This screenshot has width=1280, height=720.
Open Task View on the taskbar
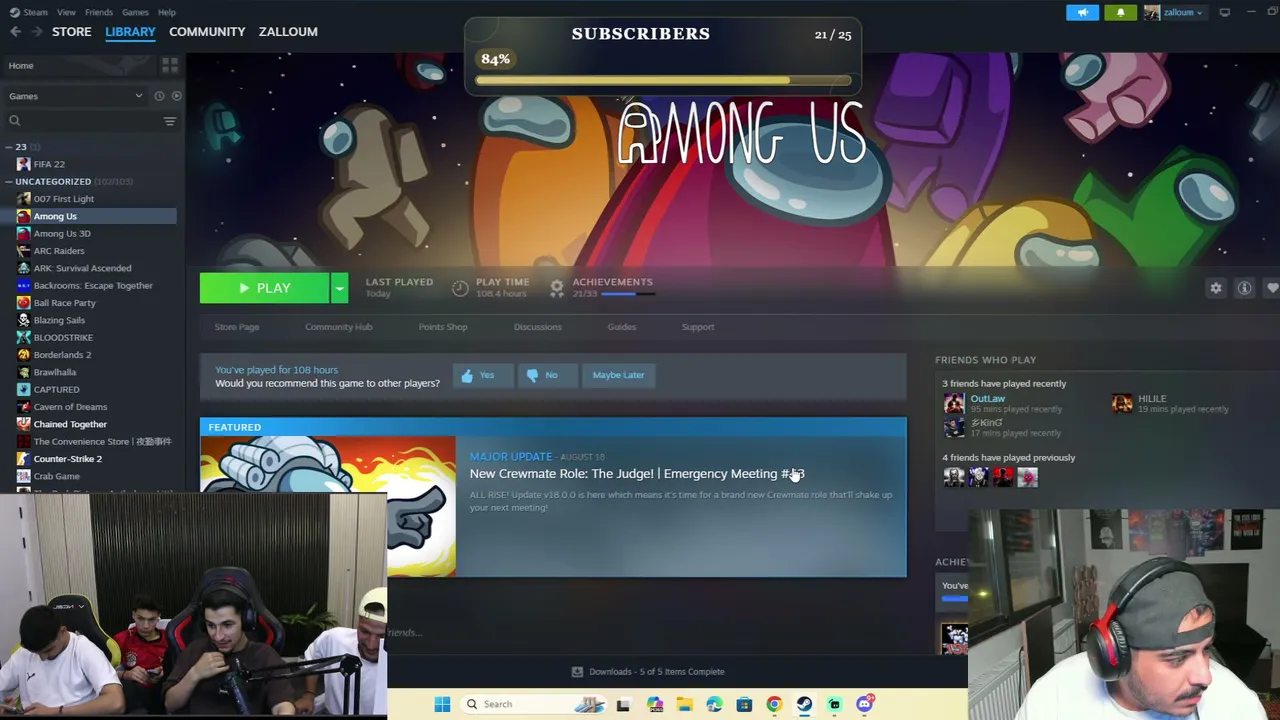point(623,704)
